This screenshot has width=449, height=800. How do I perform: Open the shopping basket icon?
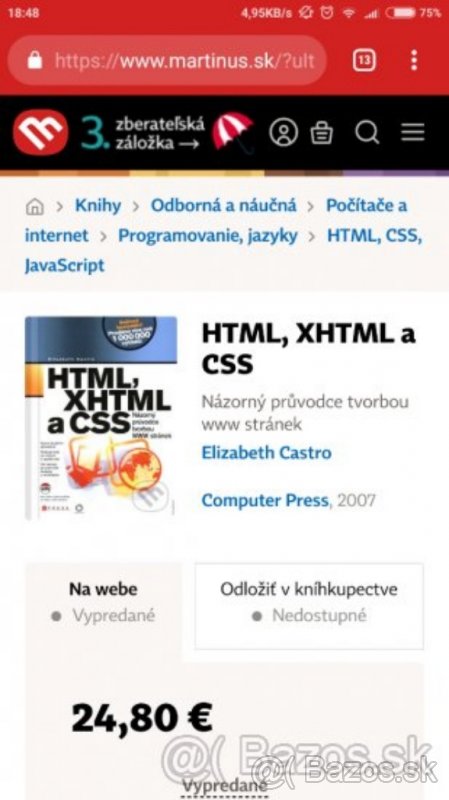click(322, 133)
